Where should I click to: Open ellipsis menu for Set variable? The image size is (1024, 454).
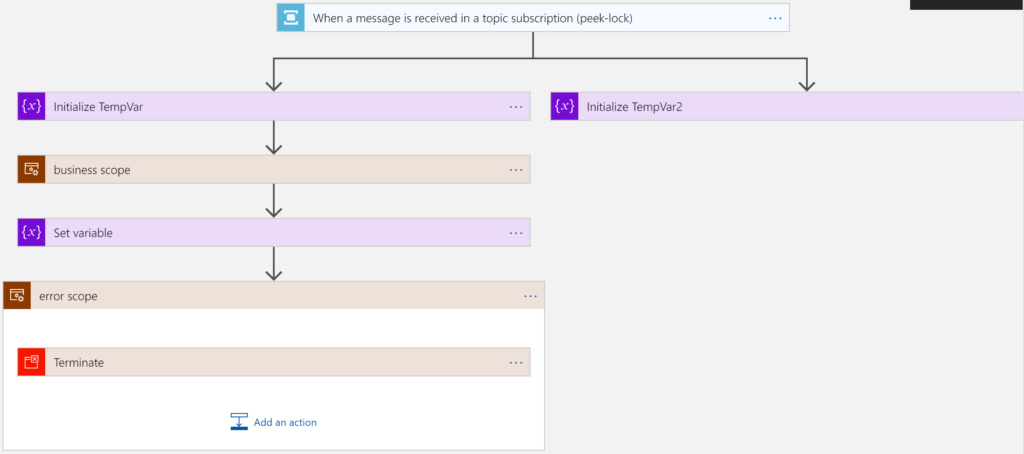pos(516,233)
